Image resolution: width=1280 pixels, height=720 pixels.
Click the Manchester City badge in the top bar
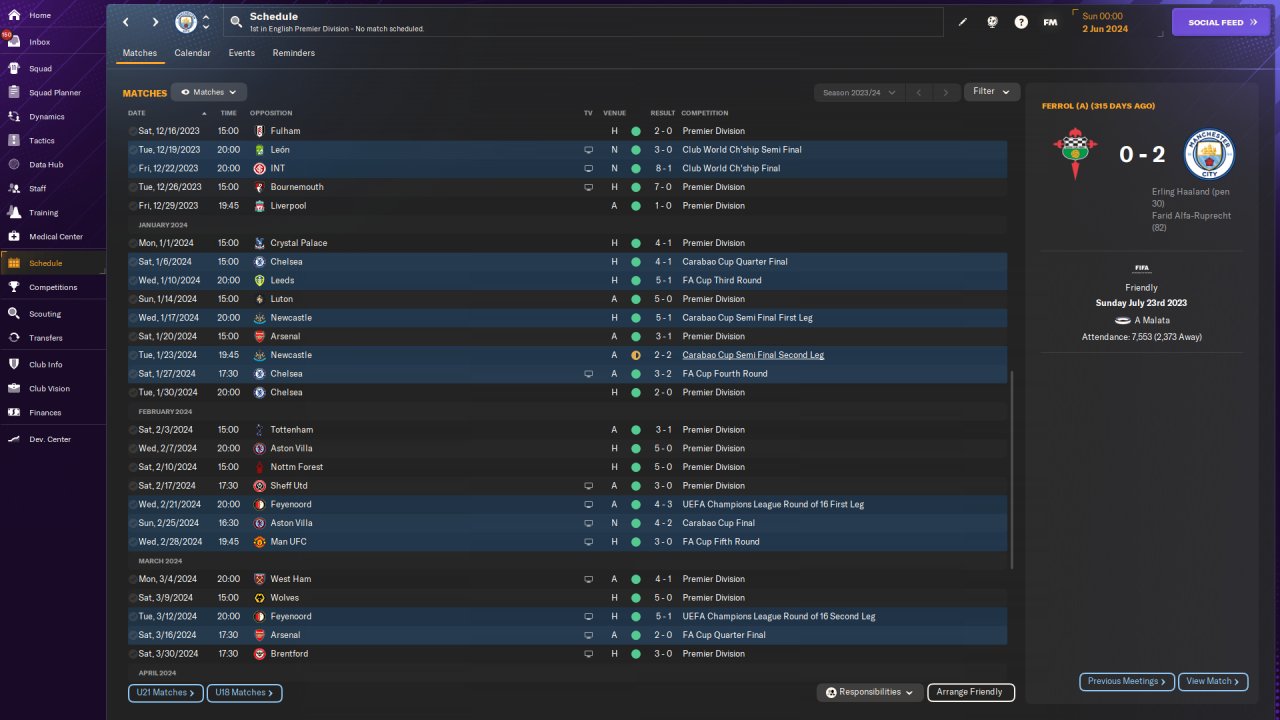click(x=186, y=22)
